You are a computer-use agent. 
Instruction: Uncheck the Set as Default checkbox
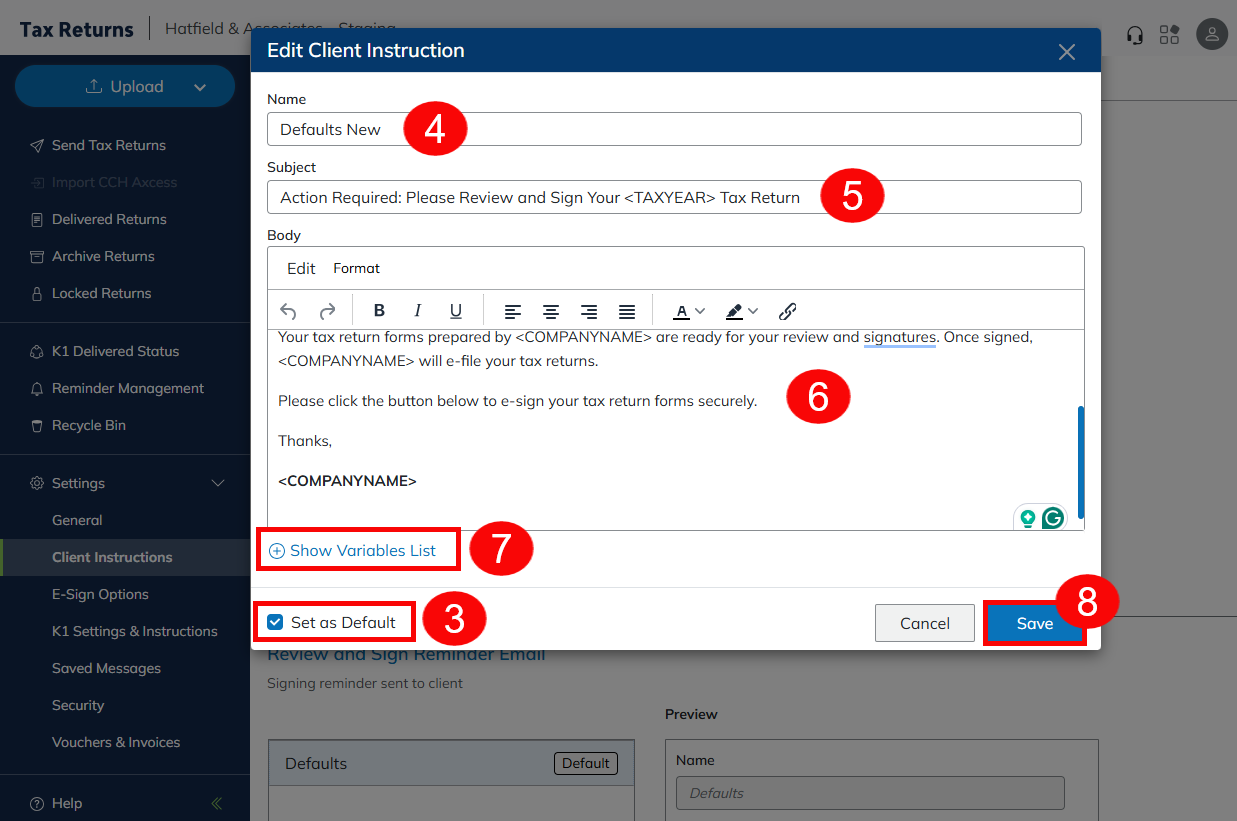[x=276, y=622]
